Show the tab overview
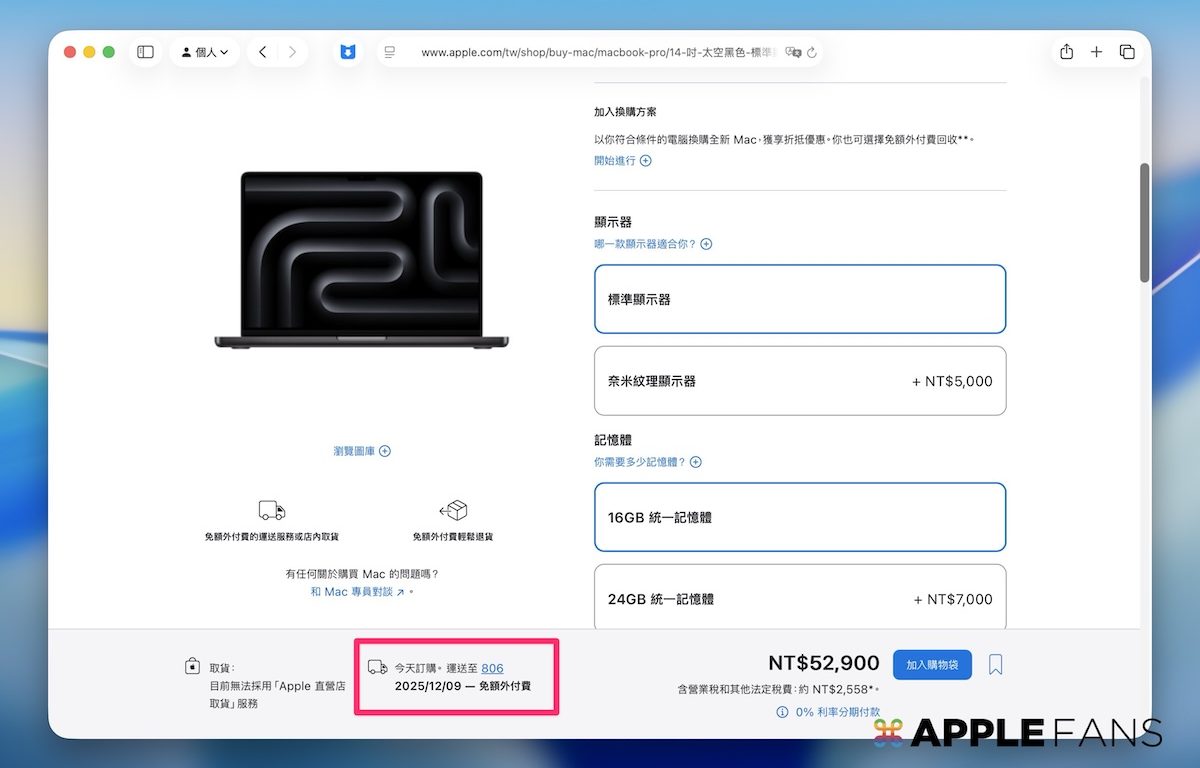The image size is (1200, 768). [x=1127, y=52]
